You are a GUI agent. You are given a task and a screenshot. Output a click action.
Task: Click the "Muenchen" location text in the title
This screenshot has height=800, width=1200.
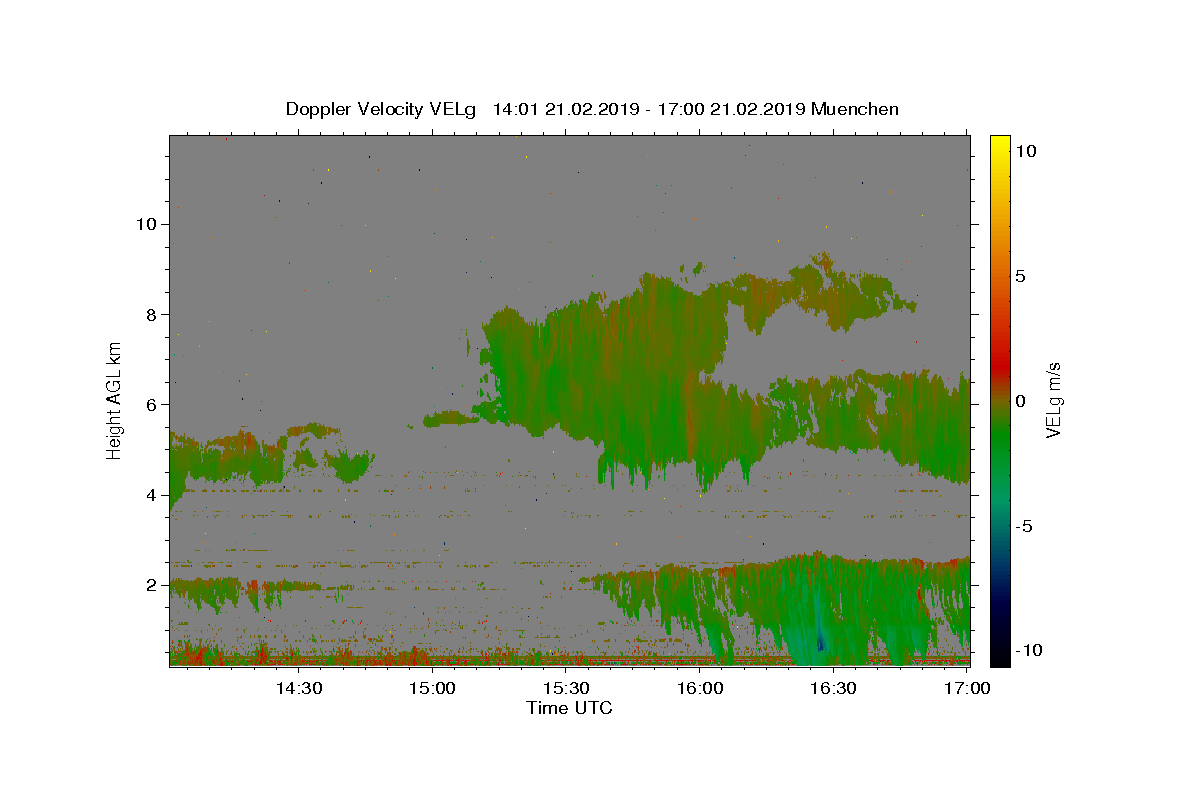pyautogui.click(x=855, y=109)
